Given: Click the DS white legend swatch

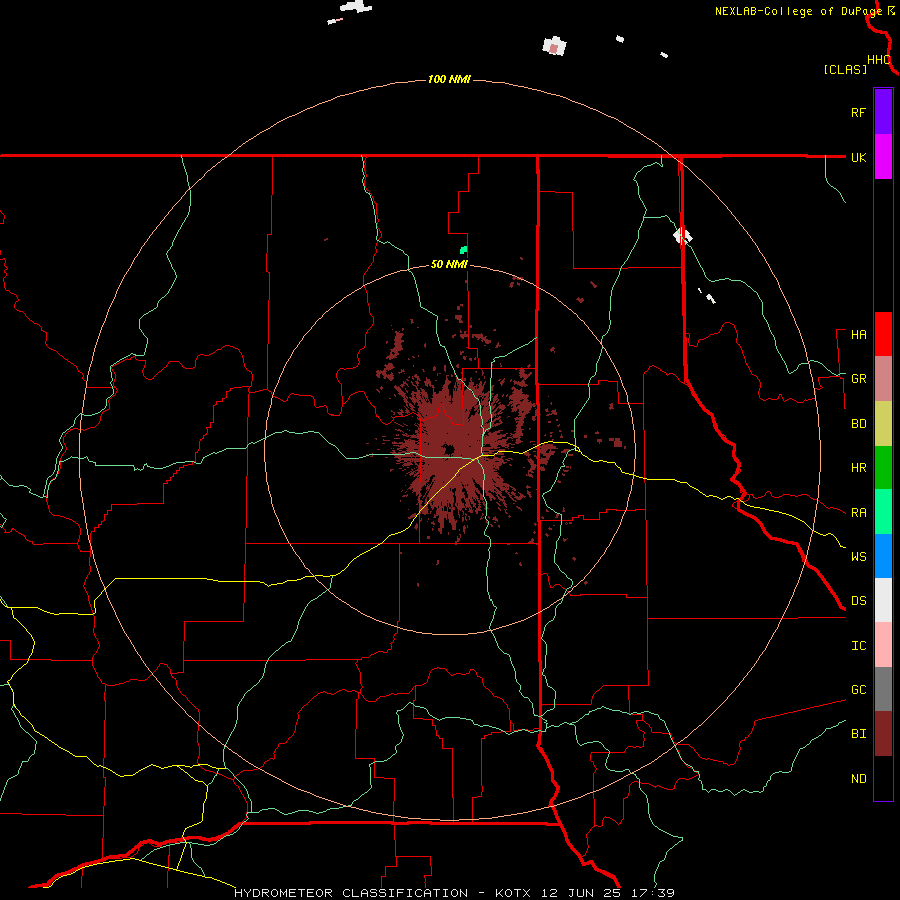Looking at the screenshot, I should pos(883,600).
